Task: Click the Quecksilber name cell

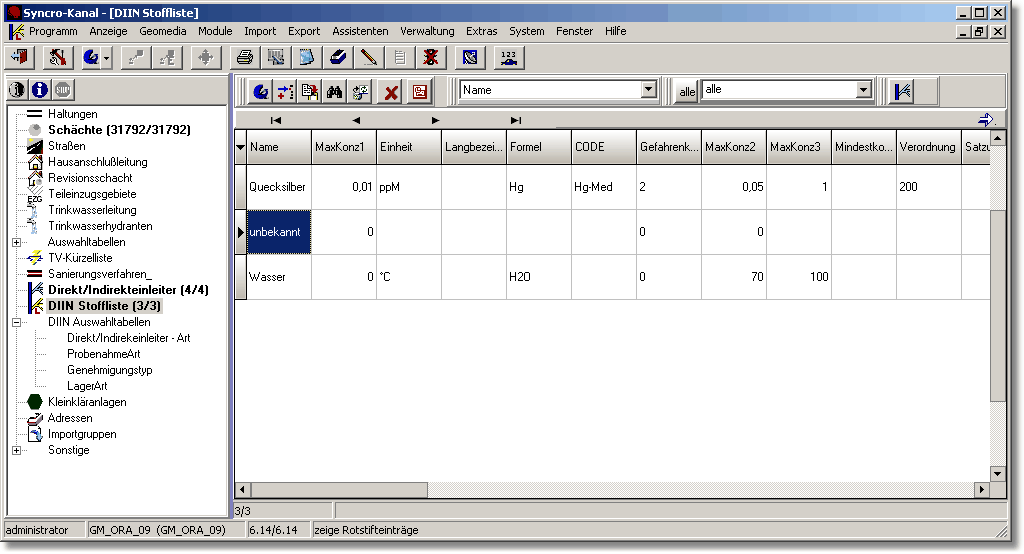Action: point(277,187)
